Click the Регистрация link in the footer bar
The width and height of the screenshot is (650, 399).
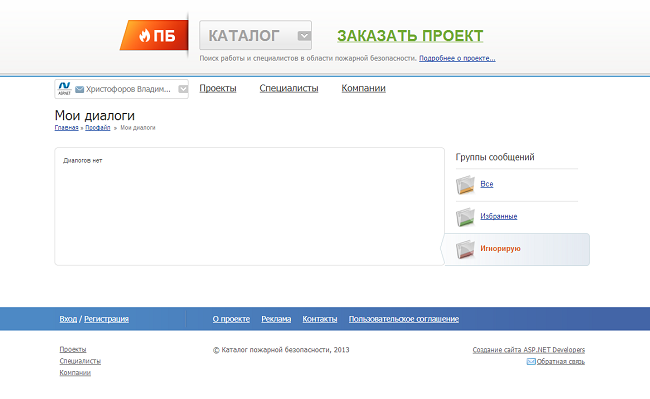pyautogui.click(x=106, y=319)
